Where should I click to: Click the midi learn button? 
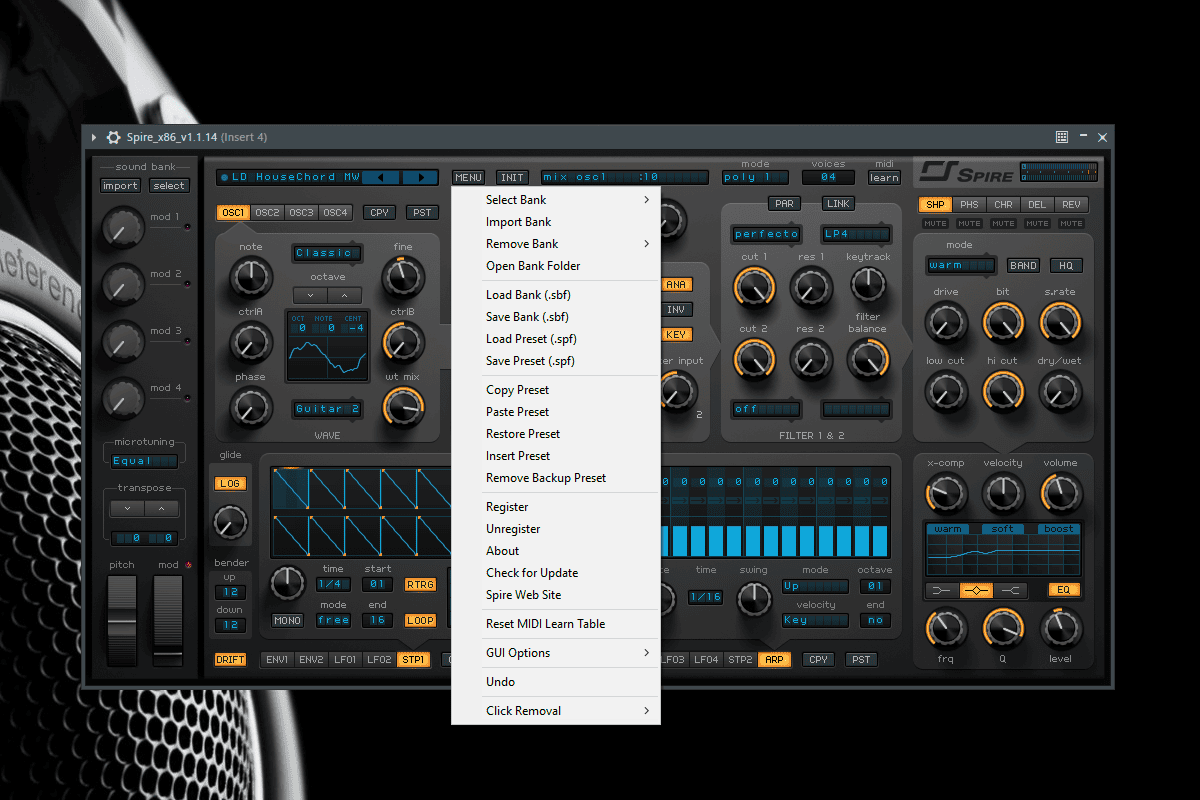[884, 178]
